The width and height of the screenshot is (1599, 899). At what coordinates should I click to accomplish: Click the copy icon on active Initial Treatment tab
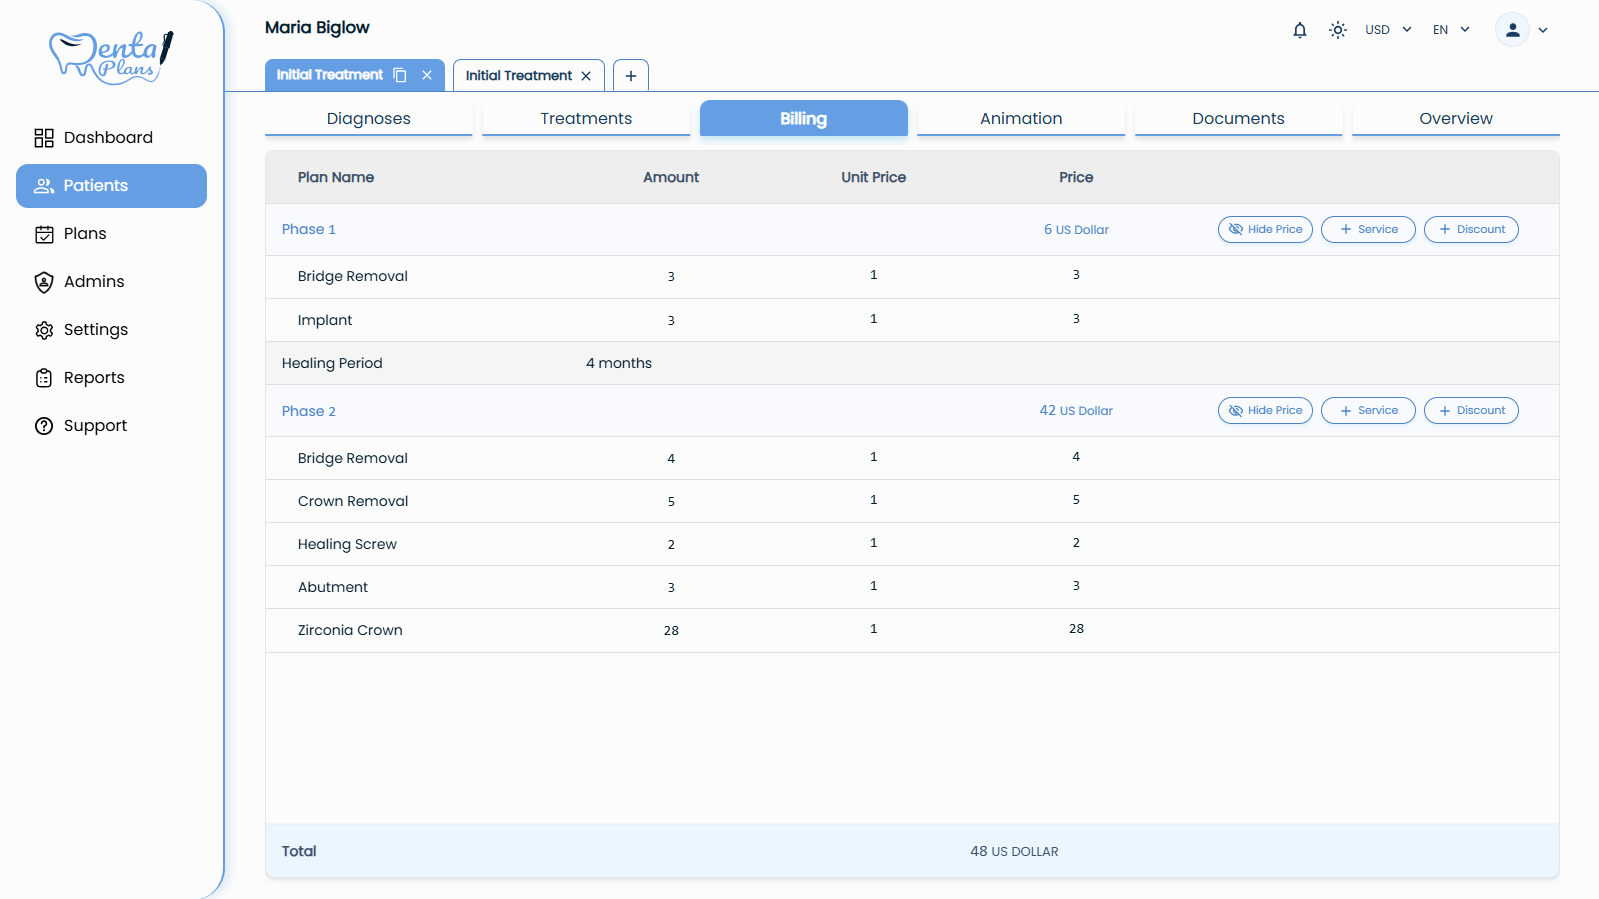point(400,75)
